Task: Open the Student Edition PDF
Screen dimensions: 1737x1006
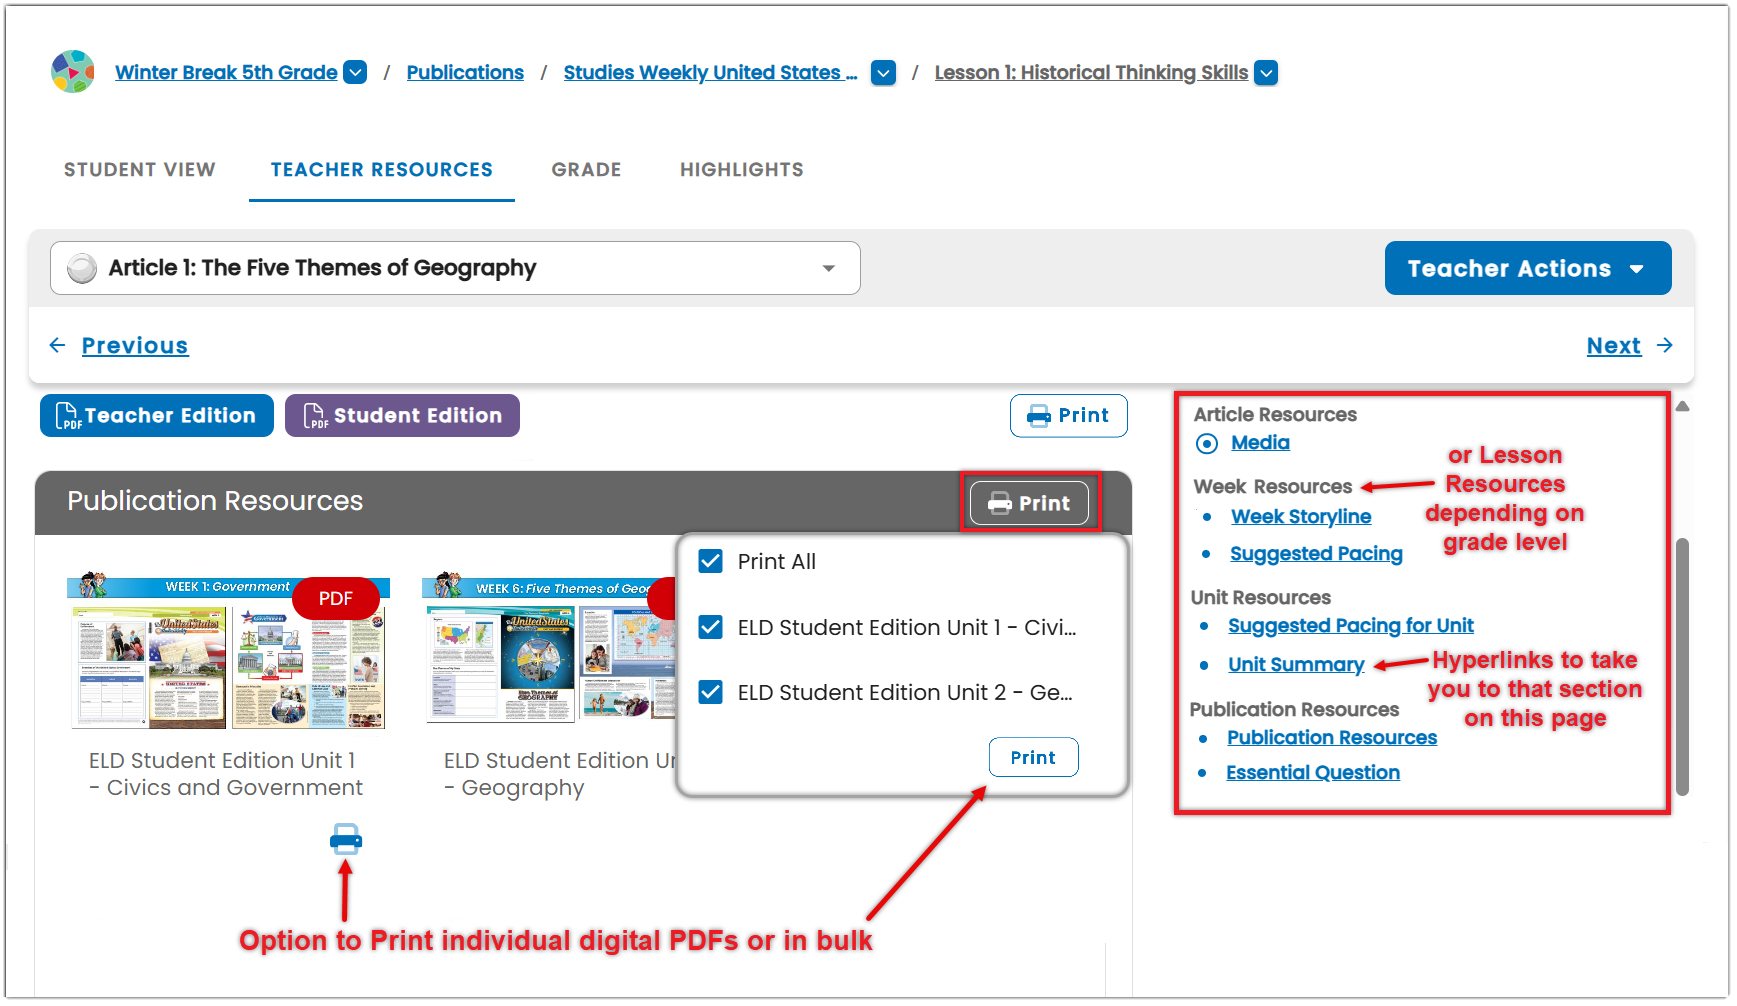Action: coord(402,415)
